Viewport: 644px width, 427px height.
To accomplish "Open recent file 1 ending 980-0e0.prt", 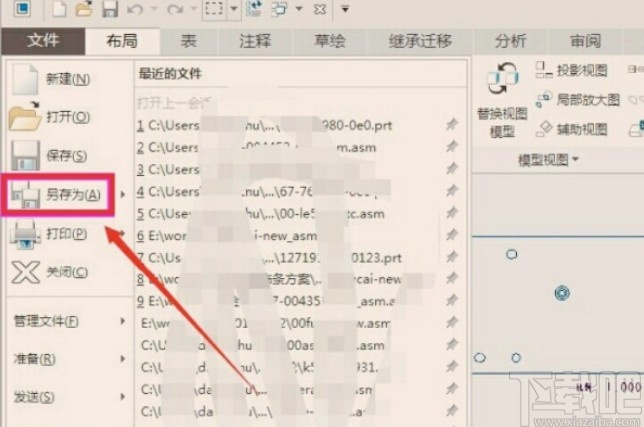I will [x=265, y=125].
